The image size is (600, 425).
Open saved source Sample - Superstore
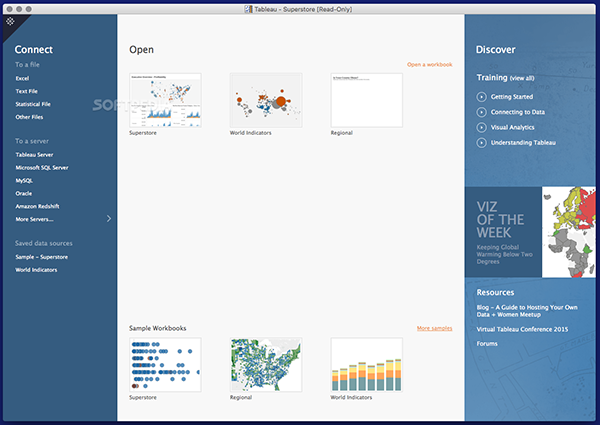click(41, 257)
